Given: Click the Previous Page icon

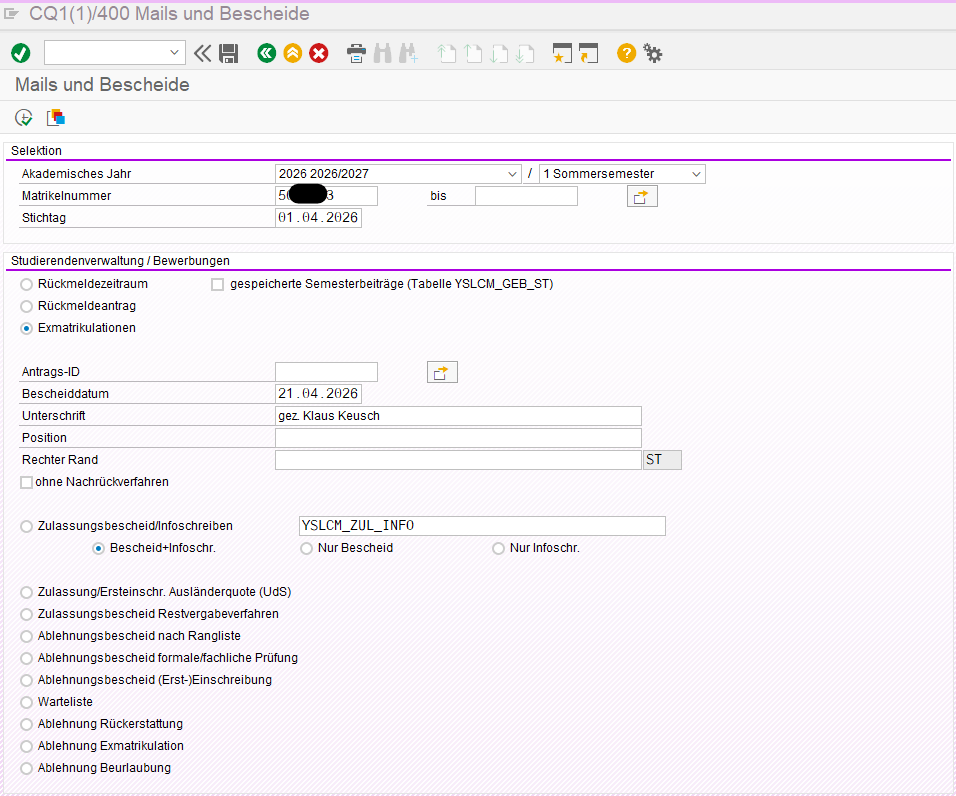Looking at the screenshot, I should click(473, 54).
